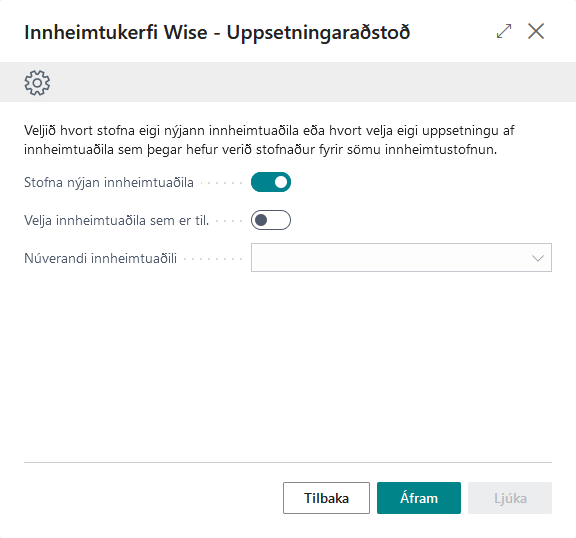Image resolution: width=576 pixels, height=538 pixels.
Task: Click the Innheimtukerfi Wise dialog title
Action: pyautogui.click(x=217, y=32)
